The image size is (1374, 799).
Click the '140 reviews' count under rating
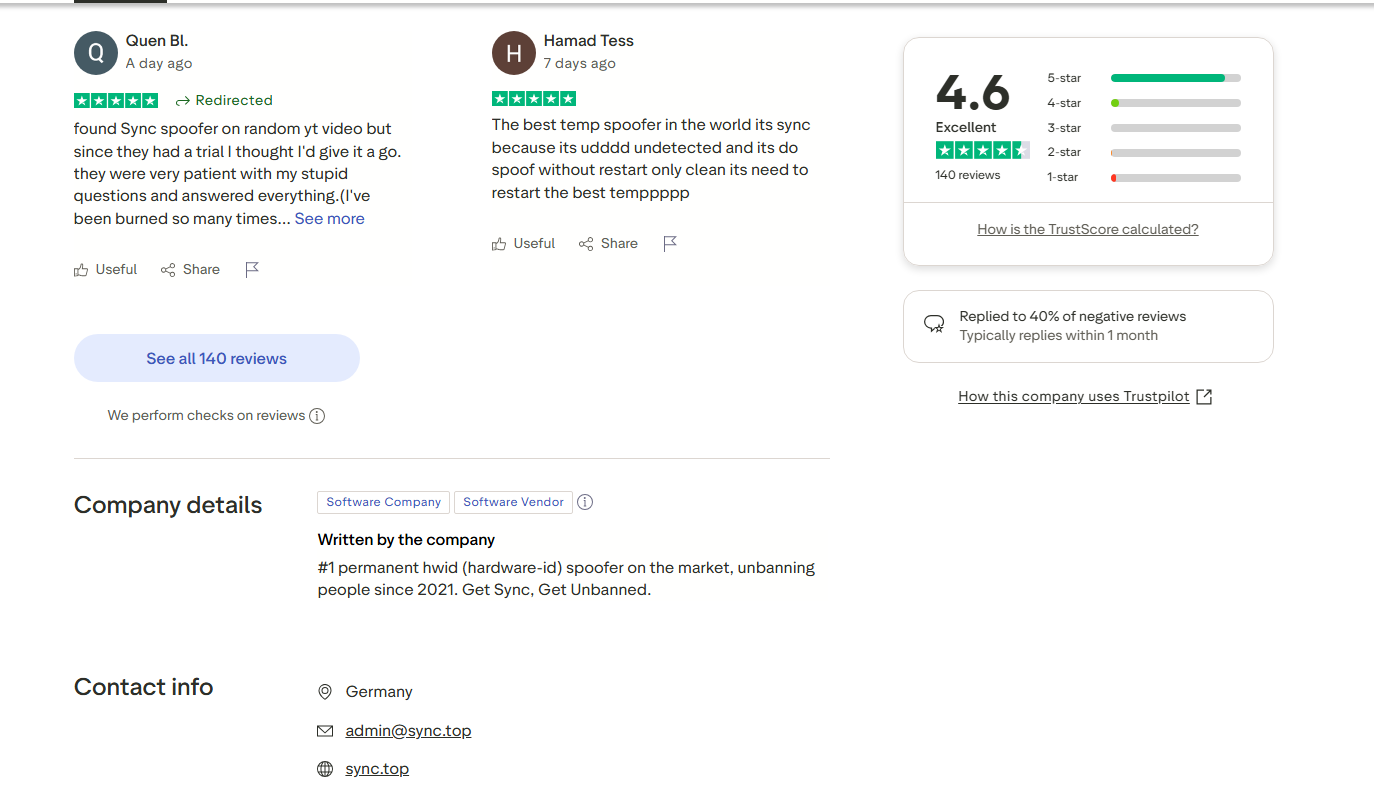coord(968,176)
